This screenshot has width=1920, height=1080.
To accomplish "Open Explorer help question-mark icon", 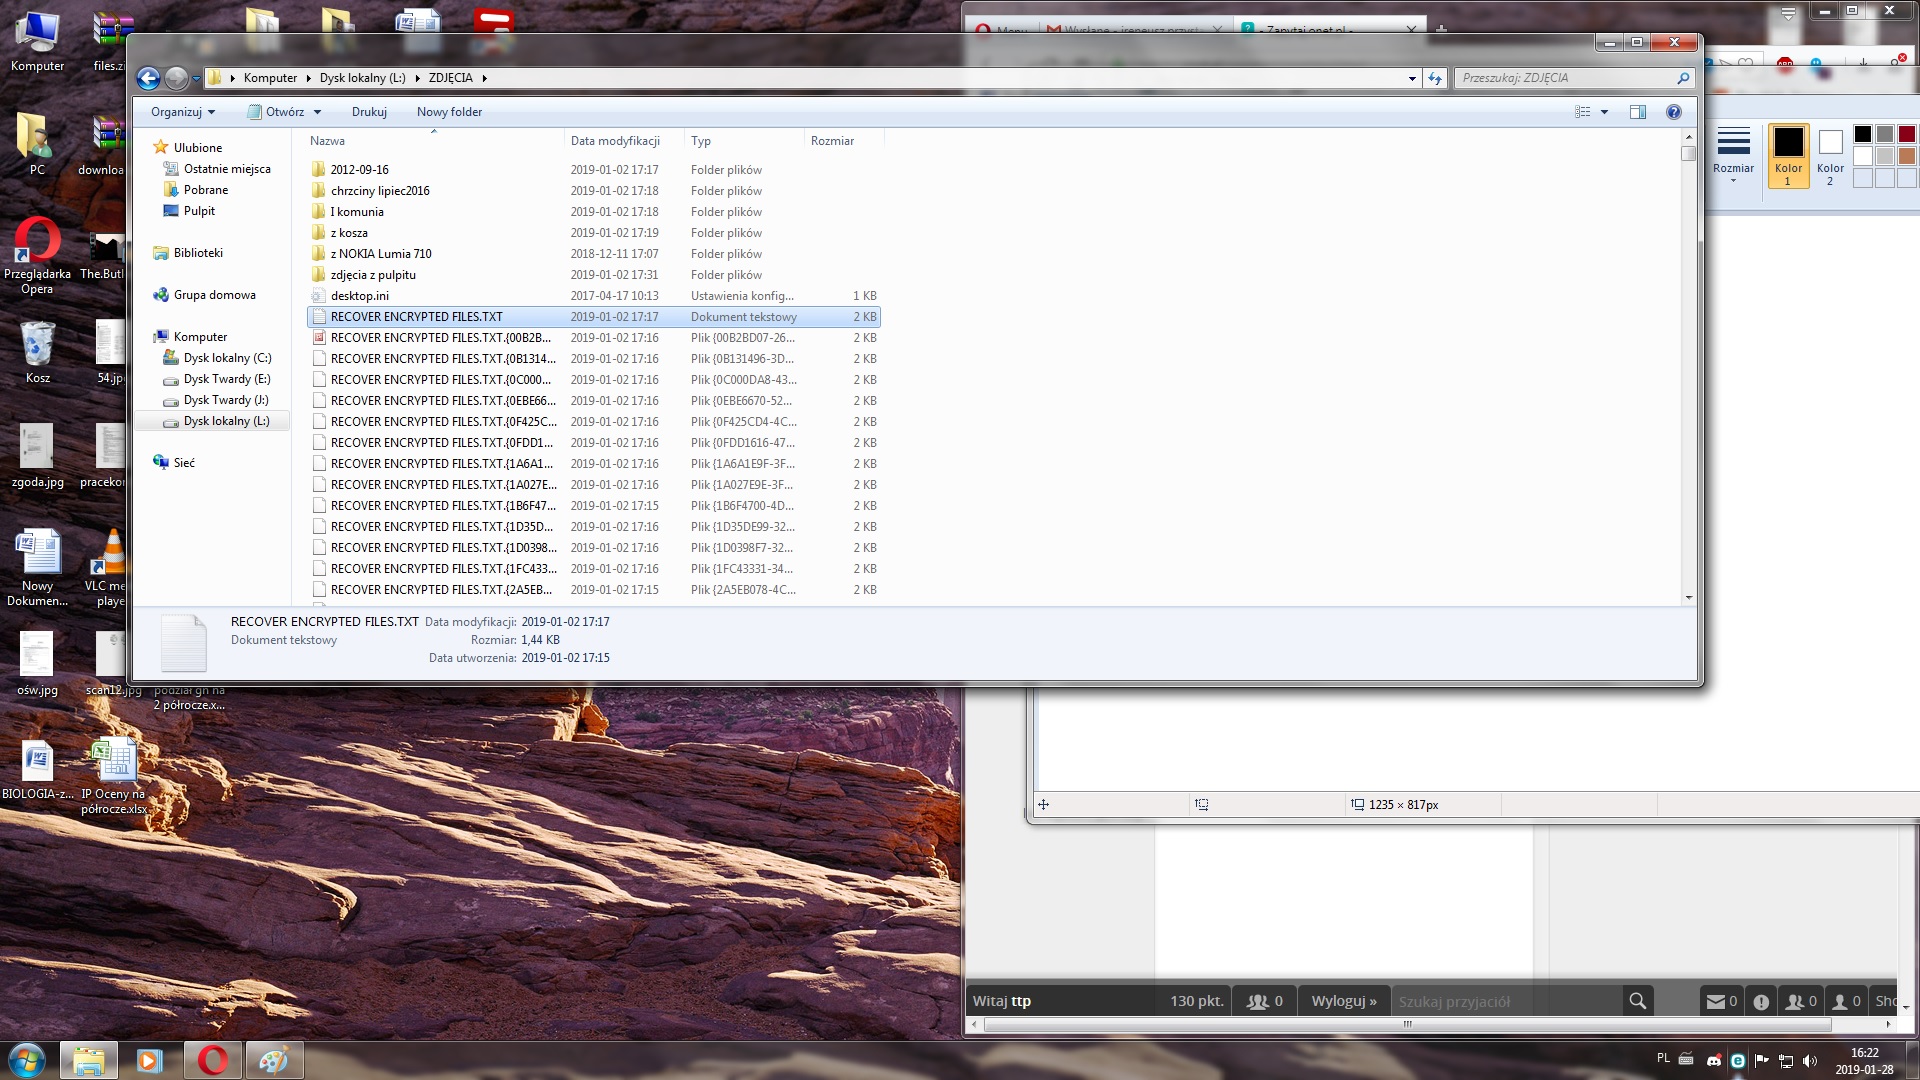I will (x=1673, y=112).
